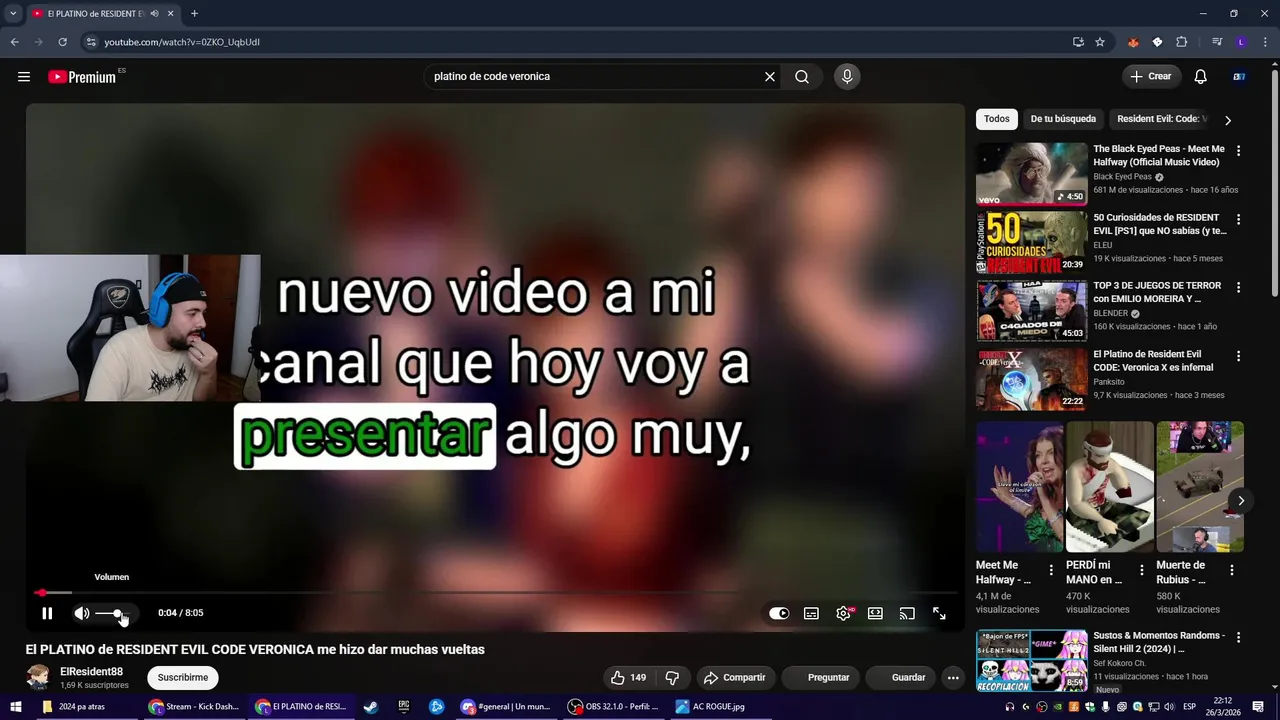Seek on the red video progress bar
This screenshot has height=720, width=1280.
coord(495,593)
